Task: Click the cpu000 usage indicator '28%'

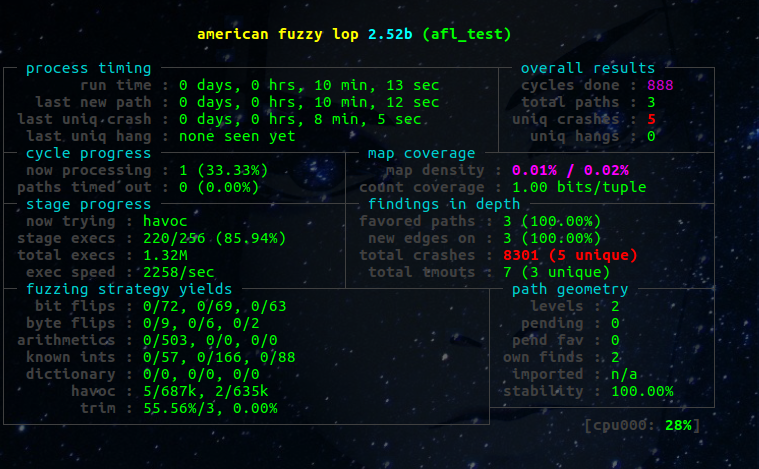Action: [678, 425]
